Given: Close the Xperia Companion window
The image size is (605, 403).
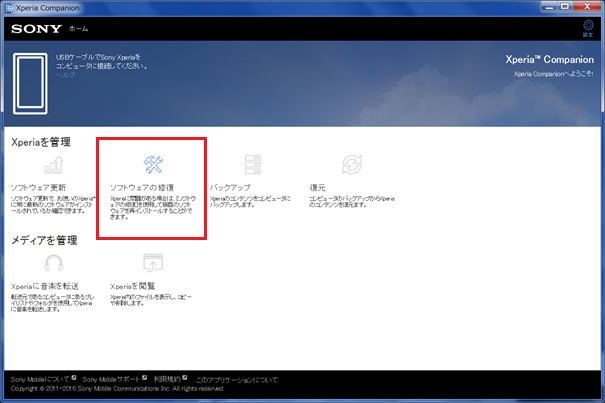Looking at the screenshot, I should point(587,7).
